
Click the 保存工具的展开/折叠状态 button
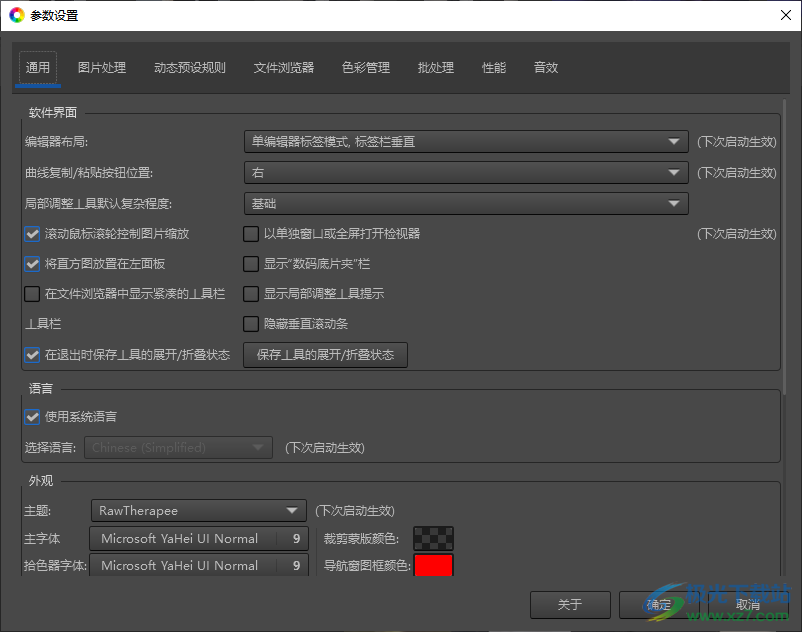coord(325,355)
